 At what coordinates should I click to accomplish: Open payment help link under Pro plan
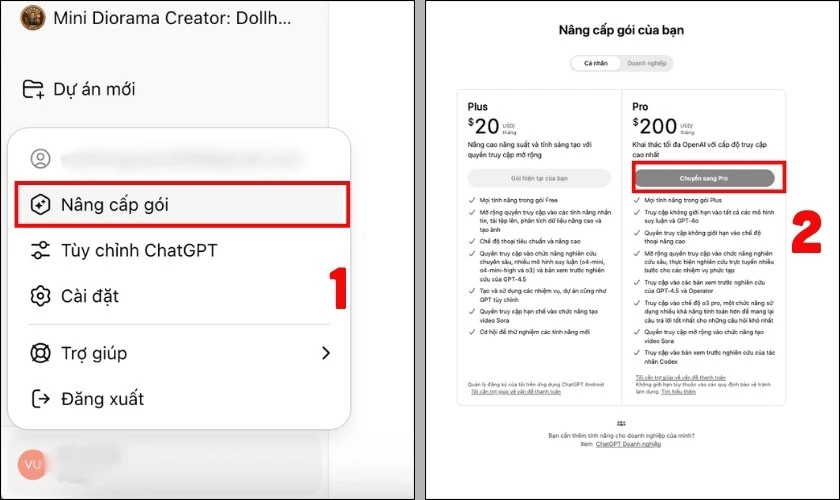(x=680, y=377)
